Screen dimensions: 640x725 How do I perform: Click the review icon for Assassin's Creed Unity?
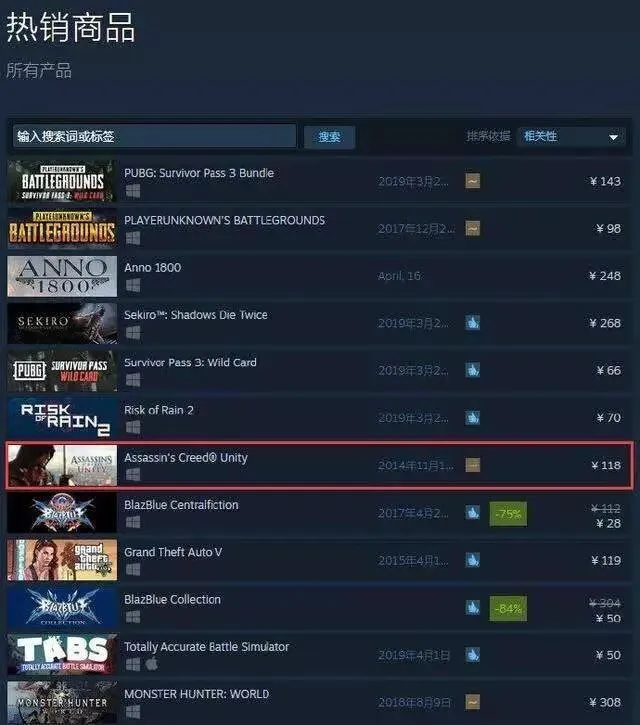472,465
